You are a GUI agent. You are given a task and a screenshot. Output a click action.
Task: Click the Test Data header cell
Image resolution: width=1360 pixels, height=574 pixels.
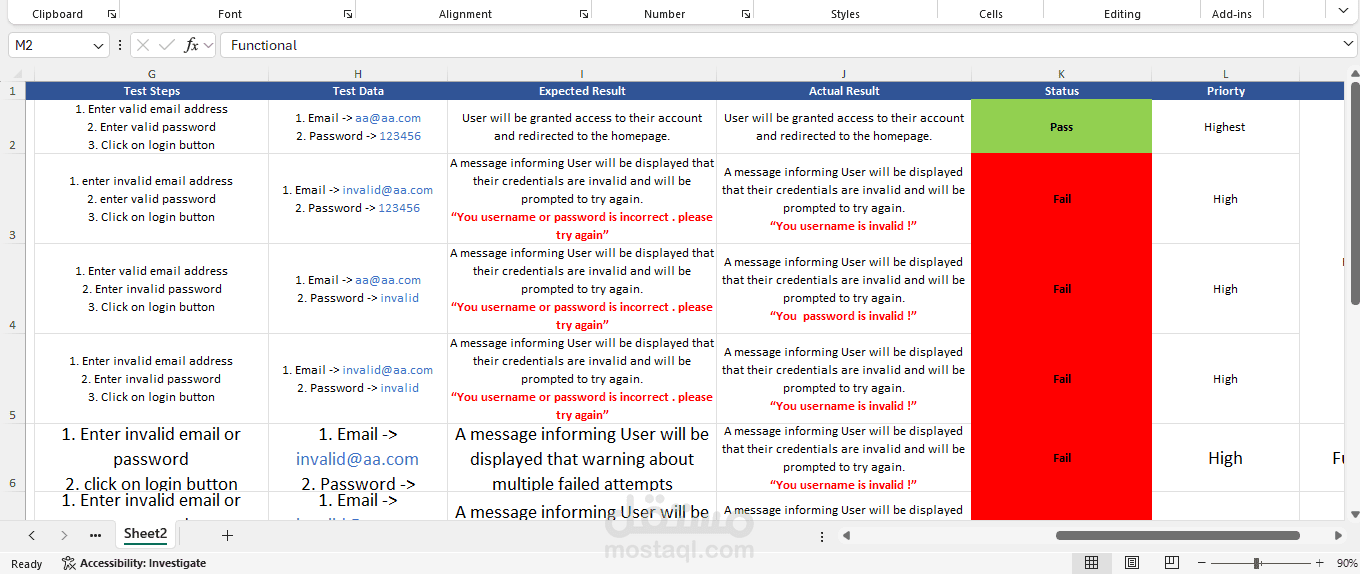pyautogui.click(x=358, y=91)
